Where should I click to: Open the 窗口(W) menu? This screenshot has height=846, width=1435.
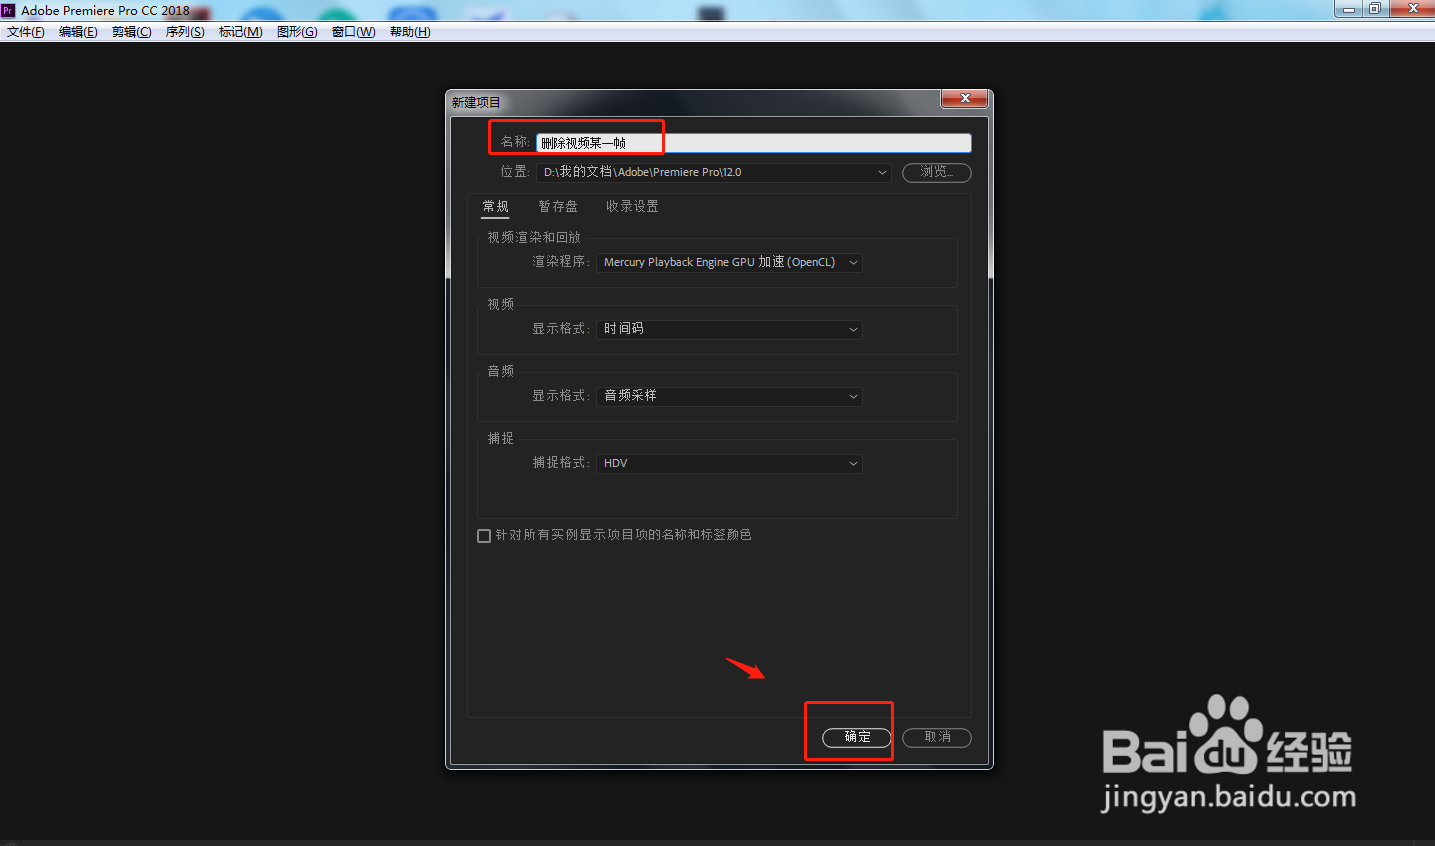(354, 32)
